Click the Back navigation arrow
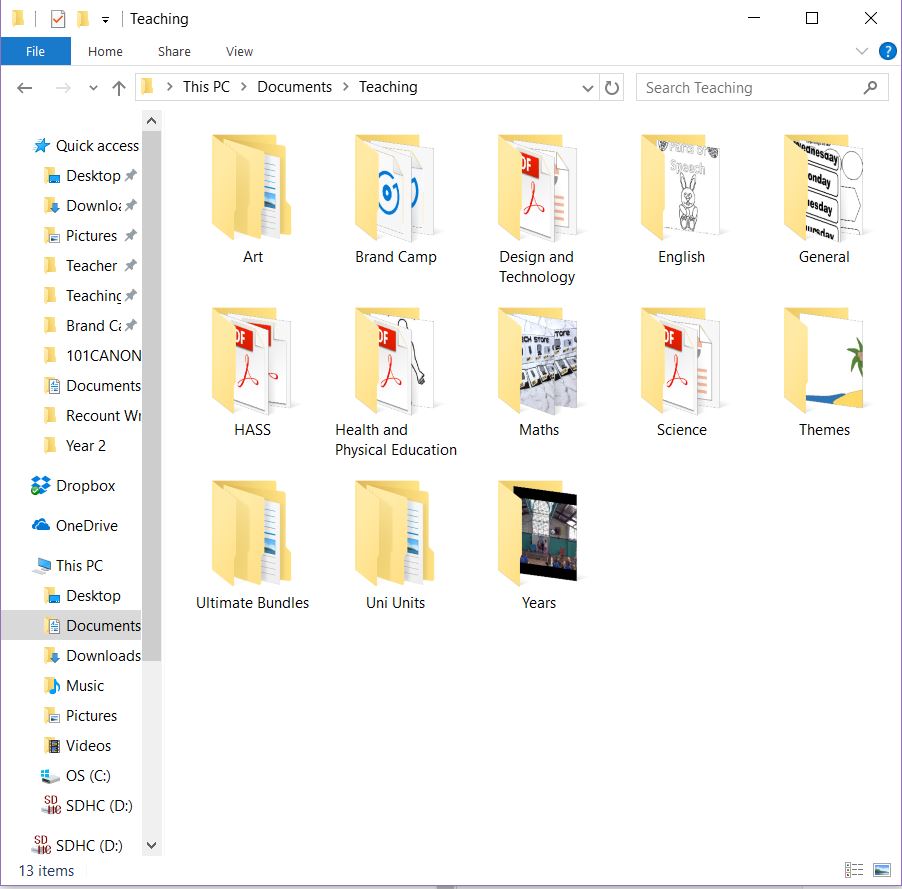Viewport: 902px width, 889px height. click(x=24, y=88)
